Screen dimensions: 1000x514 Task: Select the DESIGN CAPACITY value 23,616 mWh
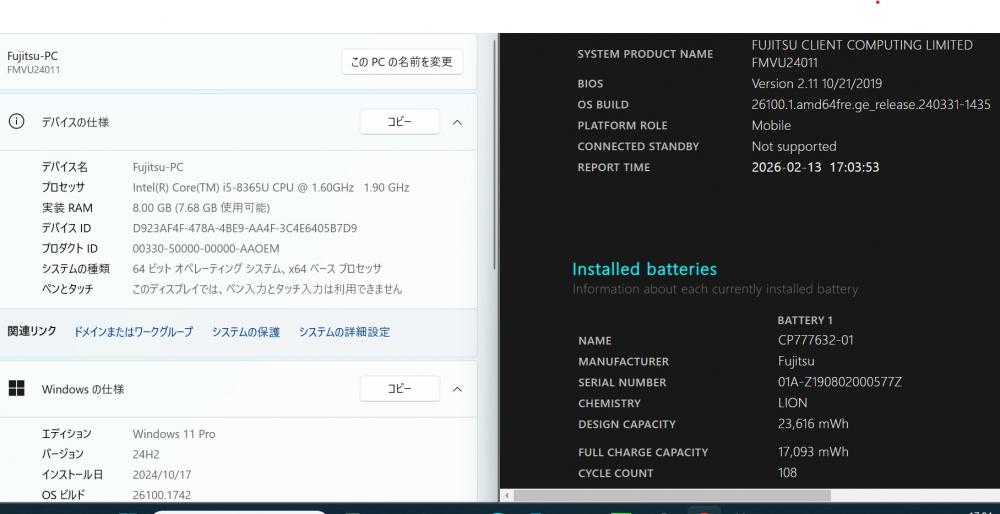(x=813, y=423)
